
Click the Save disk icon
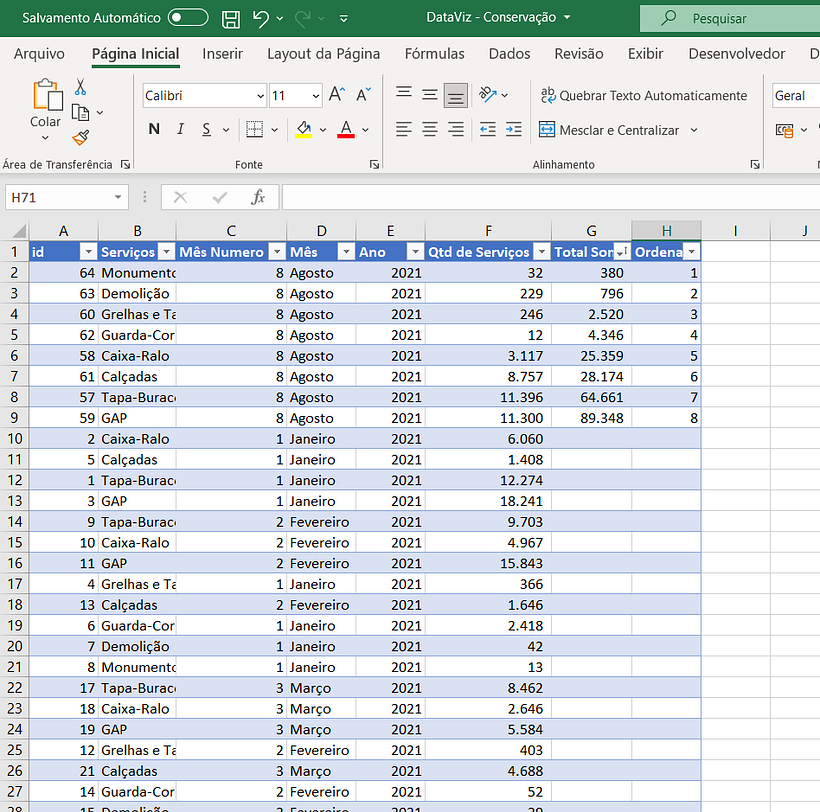(x=231, y=19)
